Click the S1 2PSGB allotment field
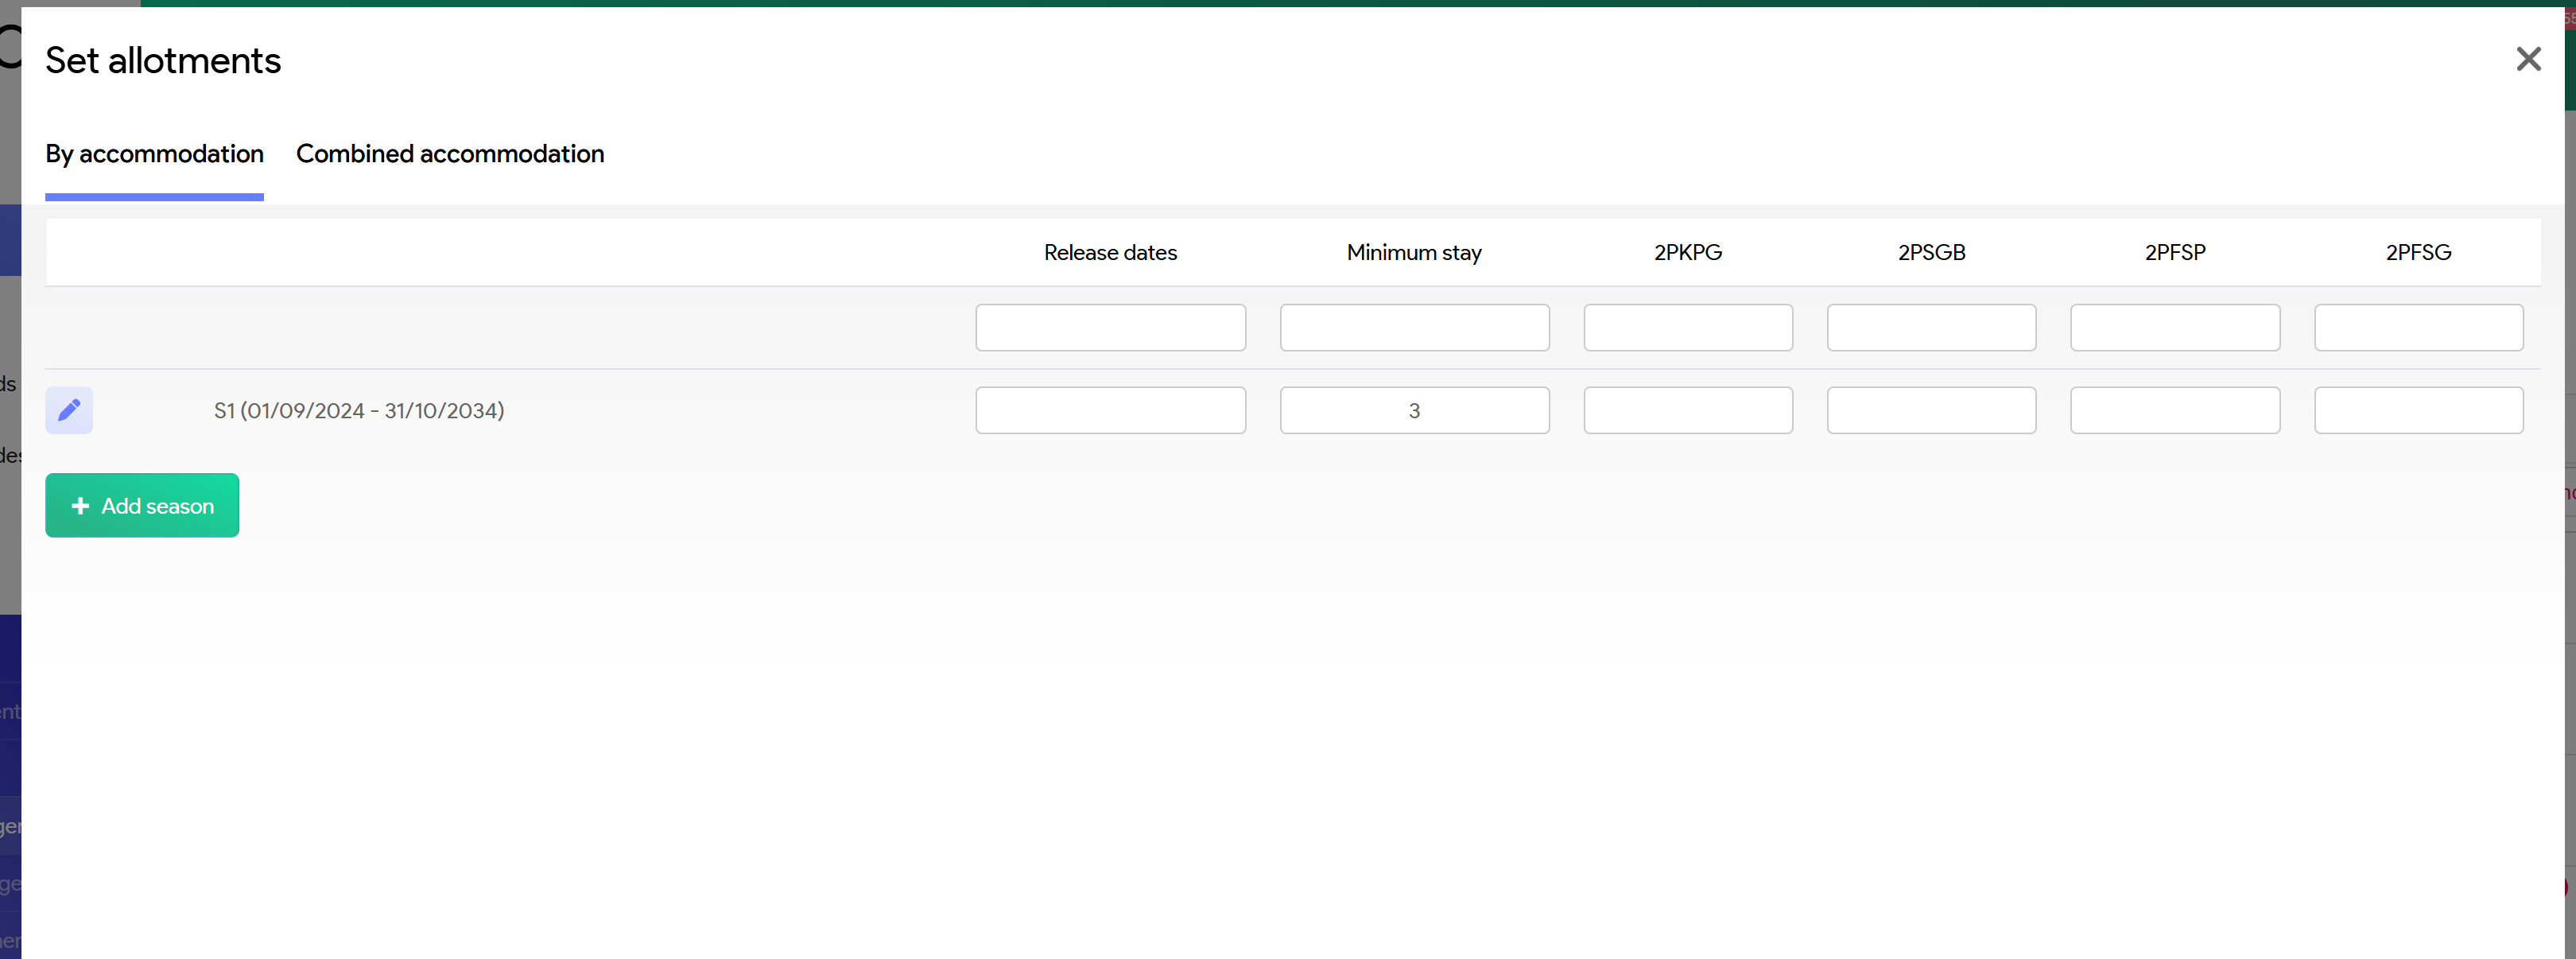 coord(1931,410)
